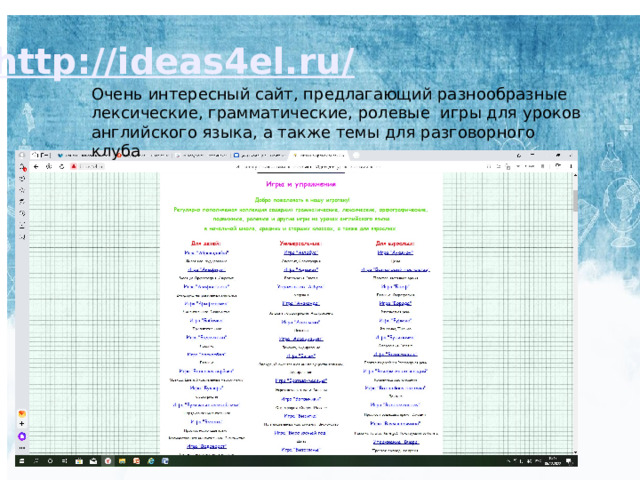Click the mail icon in the browser sidebar
Image resolution: width=640 pixels, height=480 pixels.
click(x=22, y=413)
